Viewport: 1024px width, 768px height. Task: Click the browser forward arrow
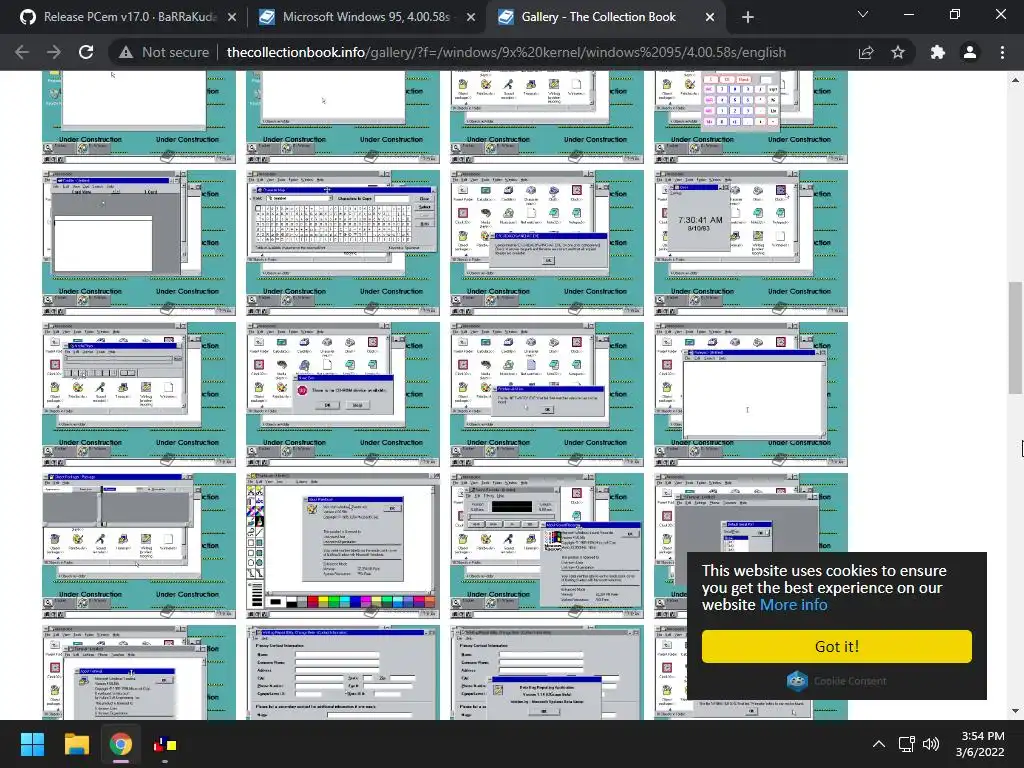click(x=54, y=52)
